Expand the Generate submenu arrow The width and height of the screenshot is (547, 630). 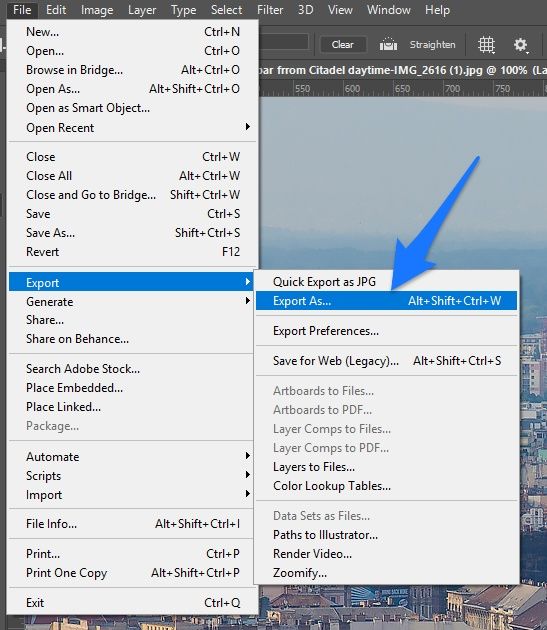[x=248, y=301]
